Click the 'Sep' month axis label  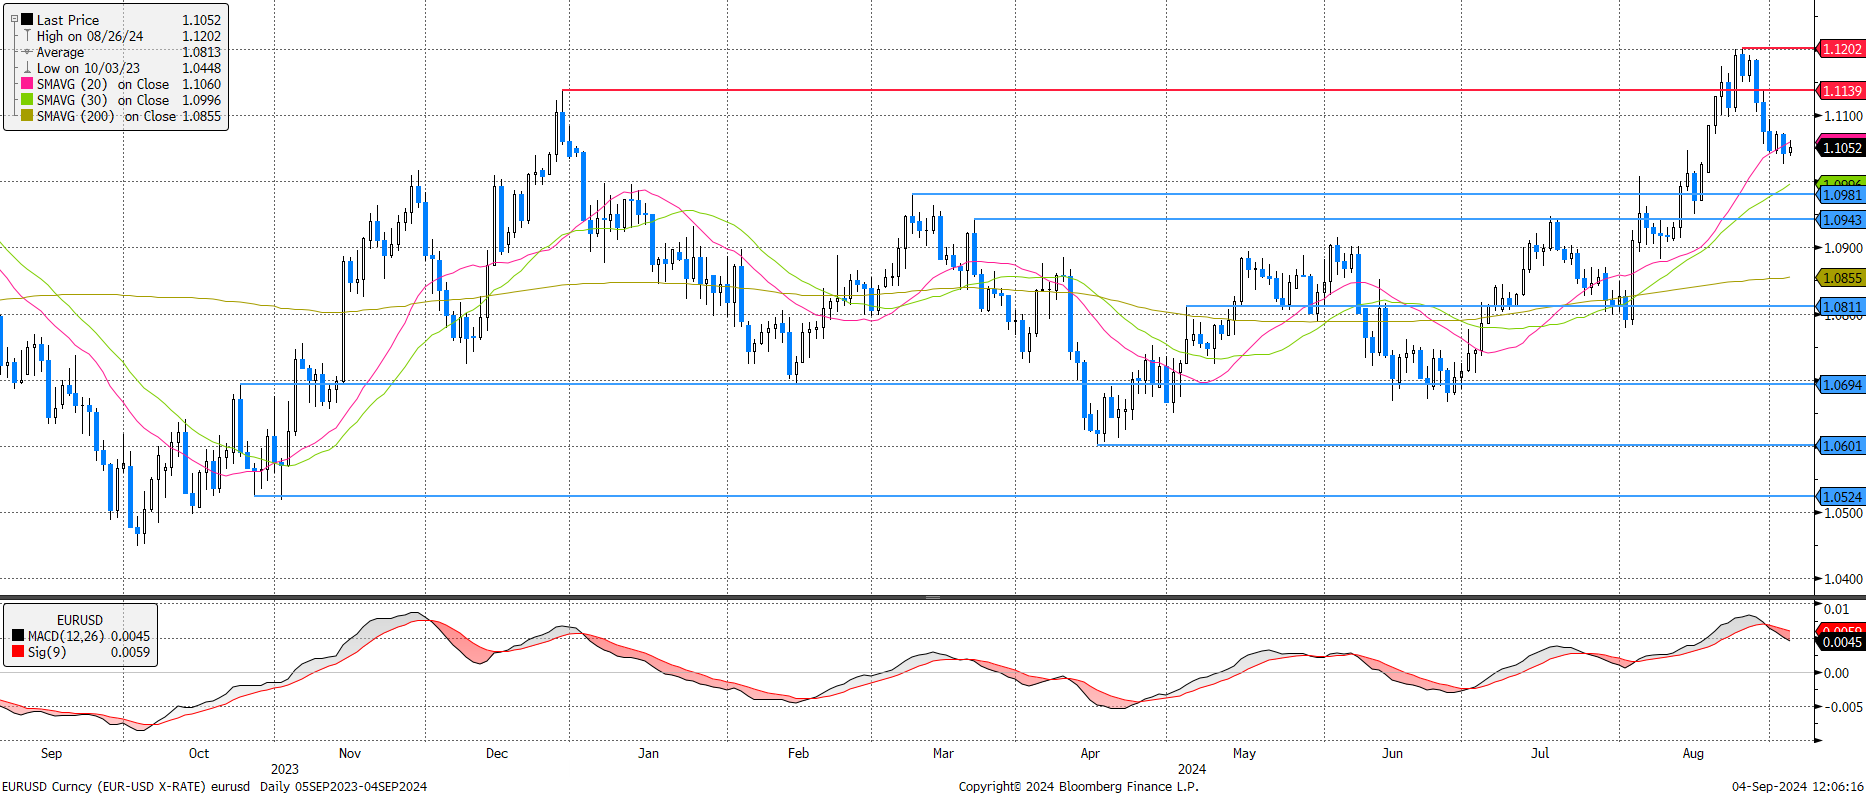(x=51, y=753)
